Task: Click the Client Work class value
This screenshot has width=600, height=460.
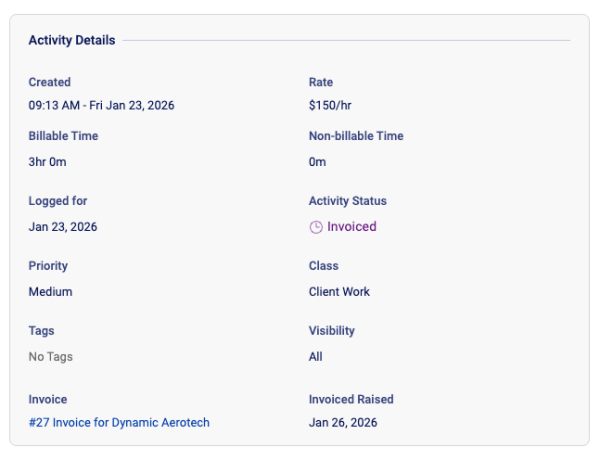Action: click(339, 292)
